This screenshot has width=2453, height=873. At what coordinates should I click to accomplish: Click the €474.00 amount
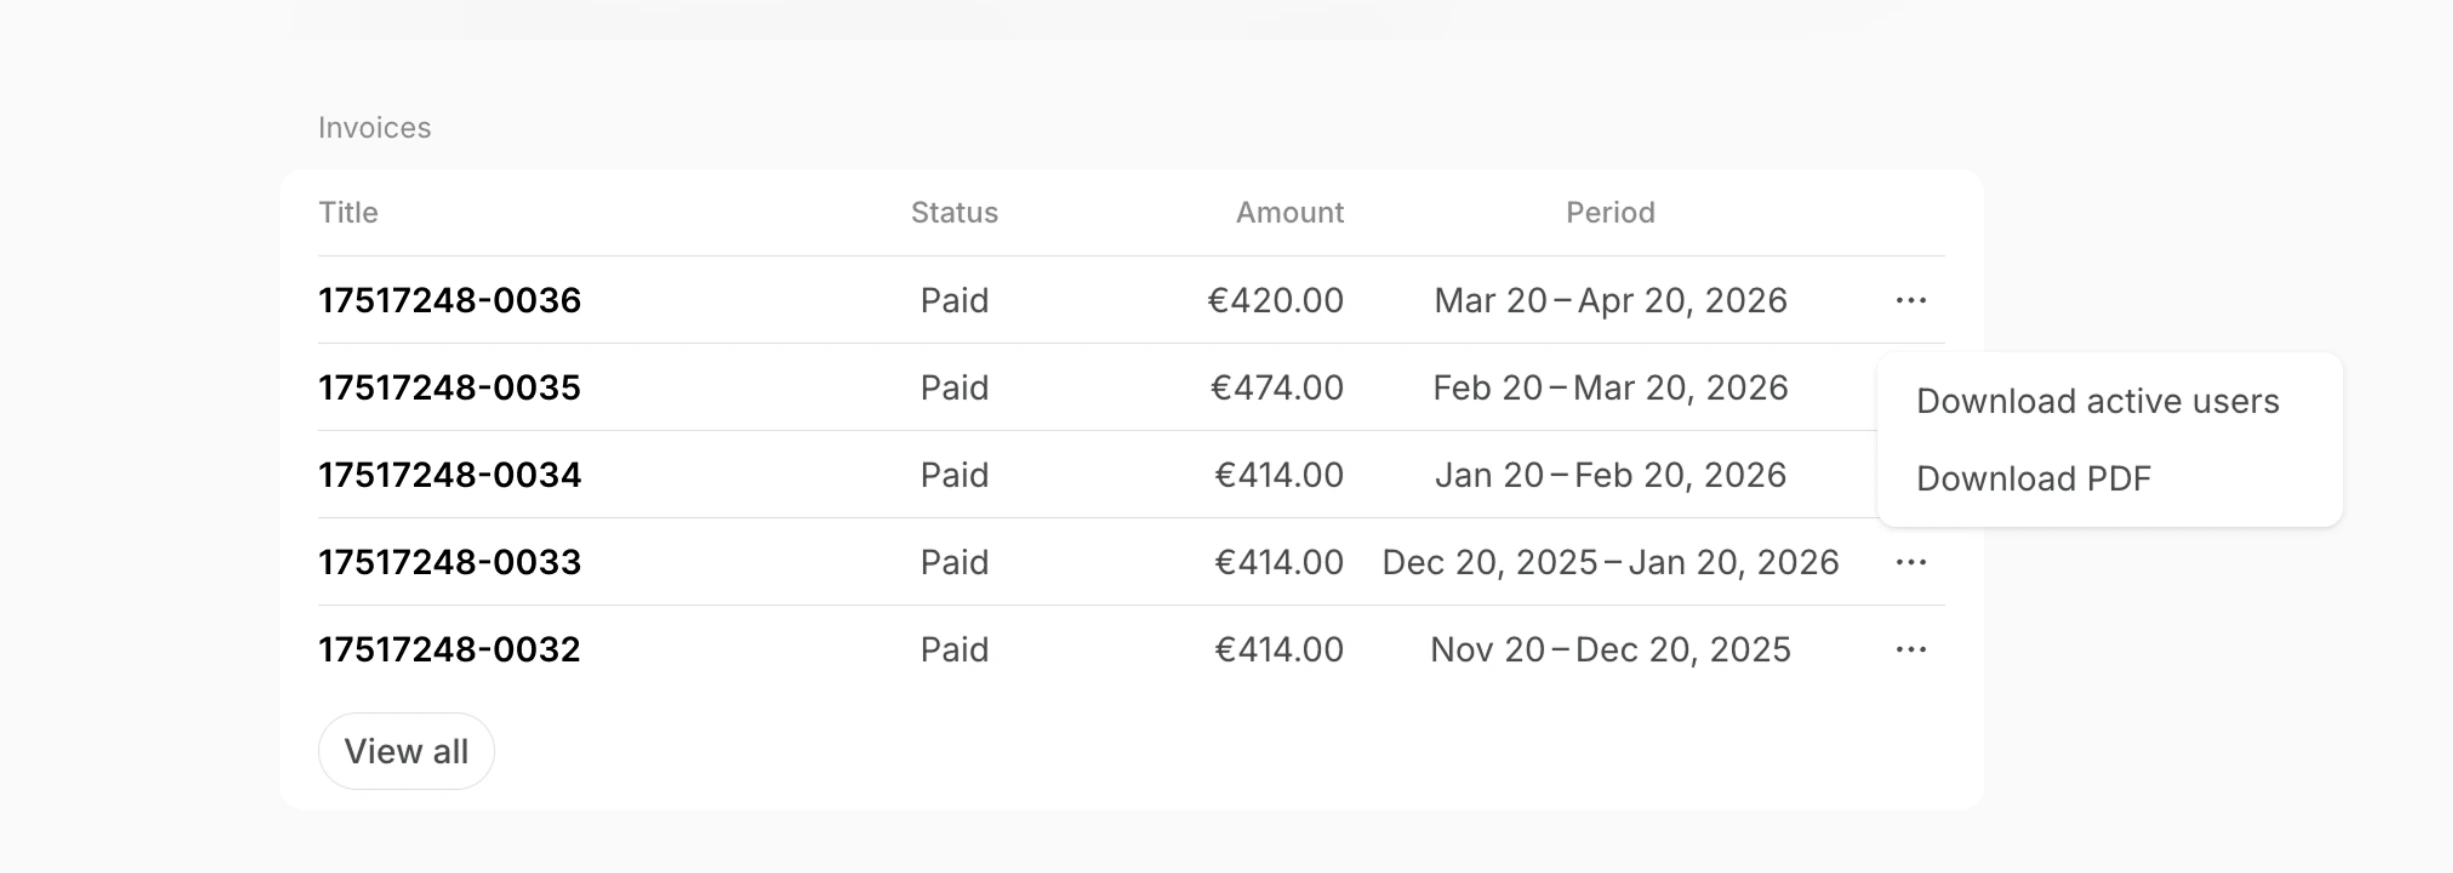coord(1277,387)
